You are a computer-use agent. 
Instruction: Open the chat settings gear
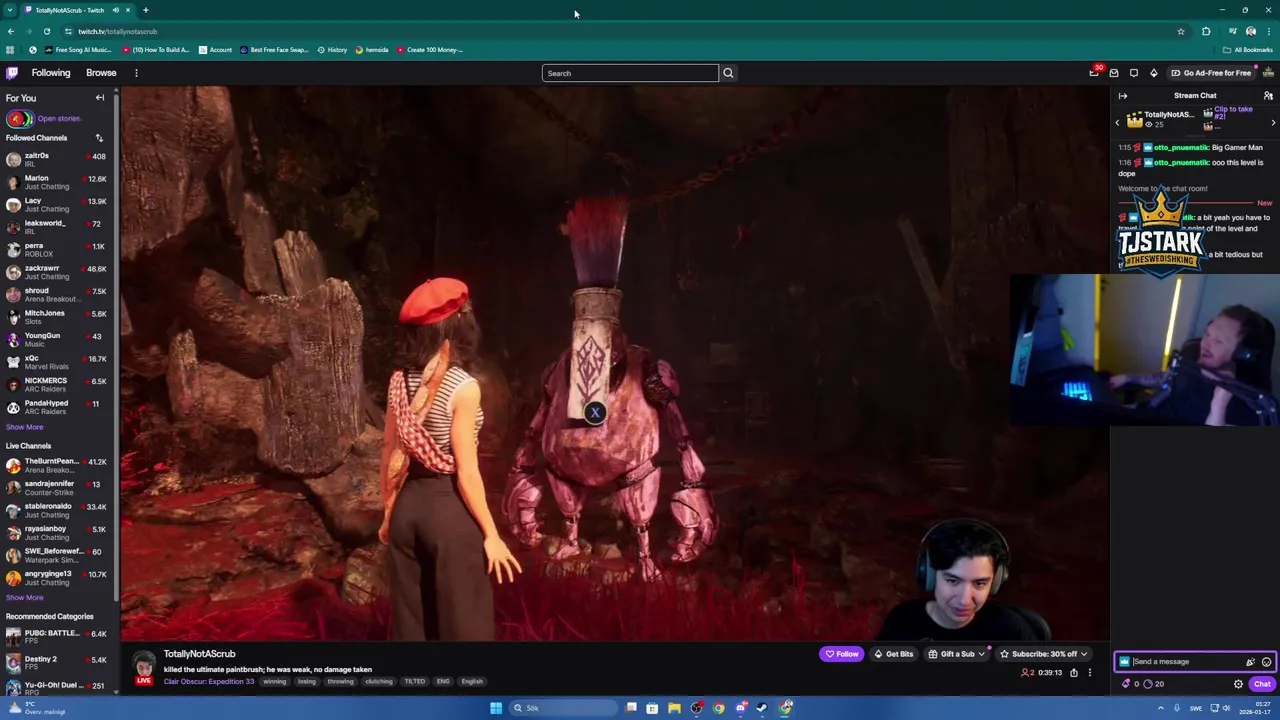pyautogui.click(x=1238, y=684)
